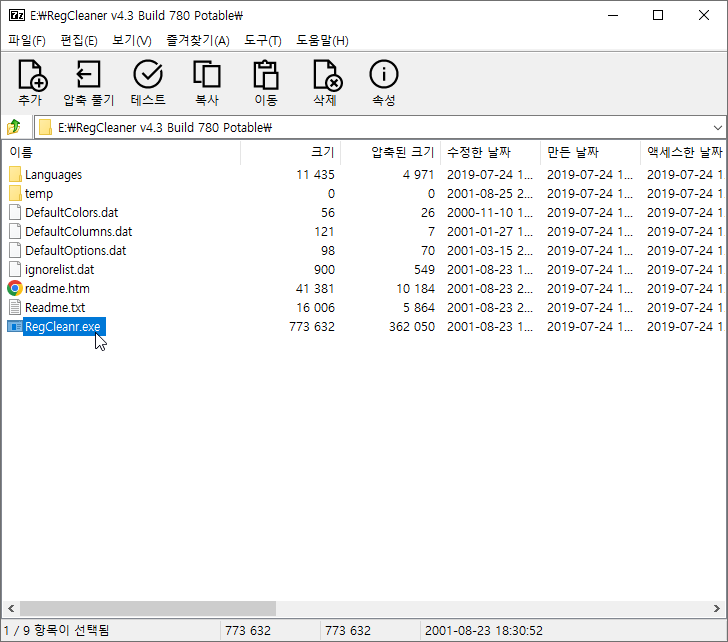This screenshot has width=728, height=642.
Task: Click the RegCleanr.exe application icon
Action: pyautogui.click(x=15, y=327)
